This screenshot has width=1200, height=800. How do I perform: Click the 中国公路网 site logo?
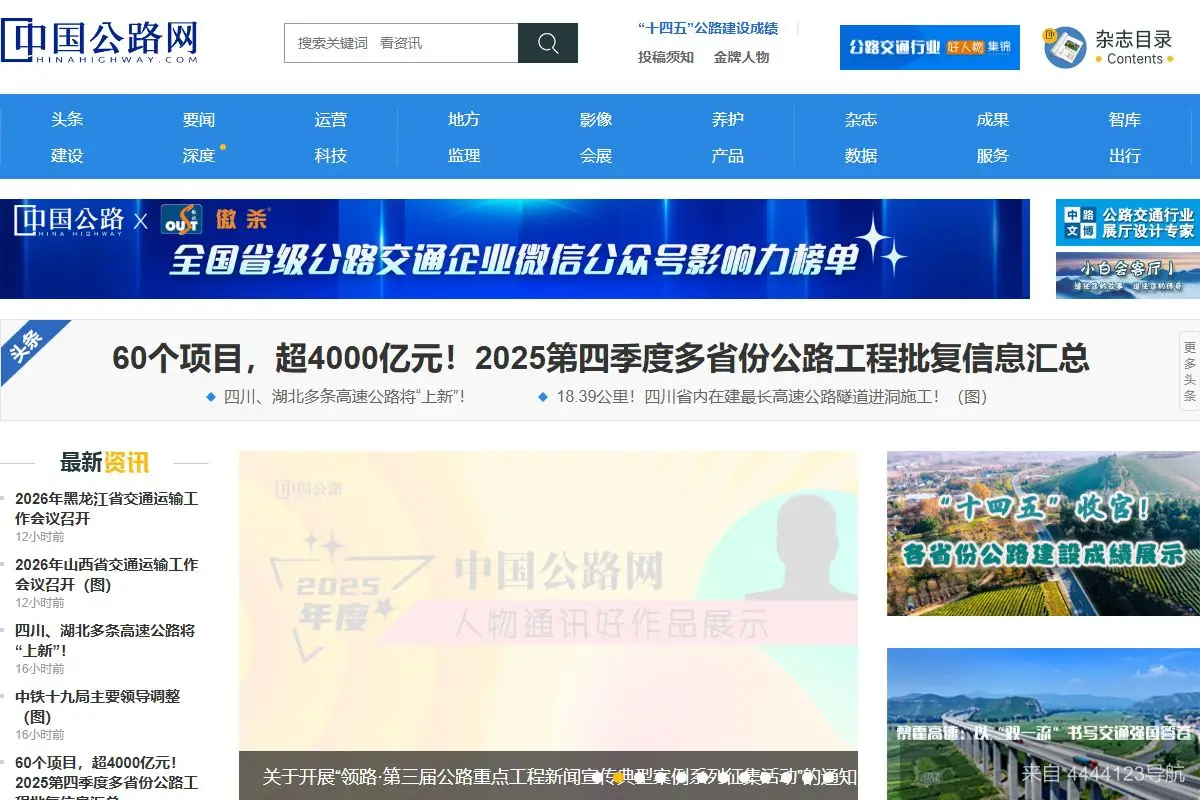[100, 40]
